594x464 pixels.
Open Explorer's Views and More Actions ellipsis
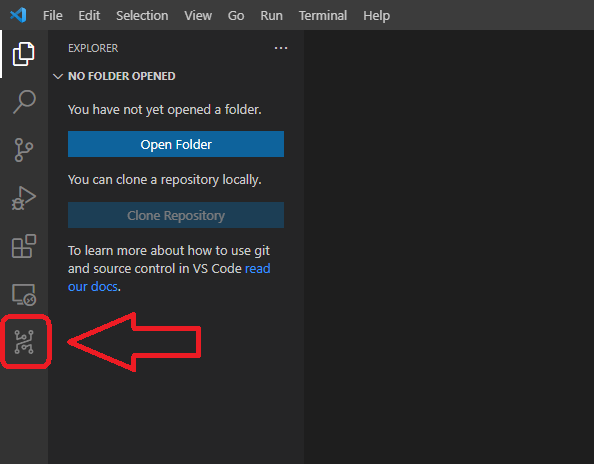[281, 48]
